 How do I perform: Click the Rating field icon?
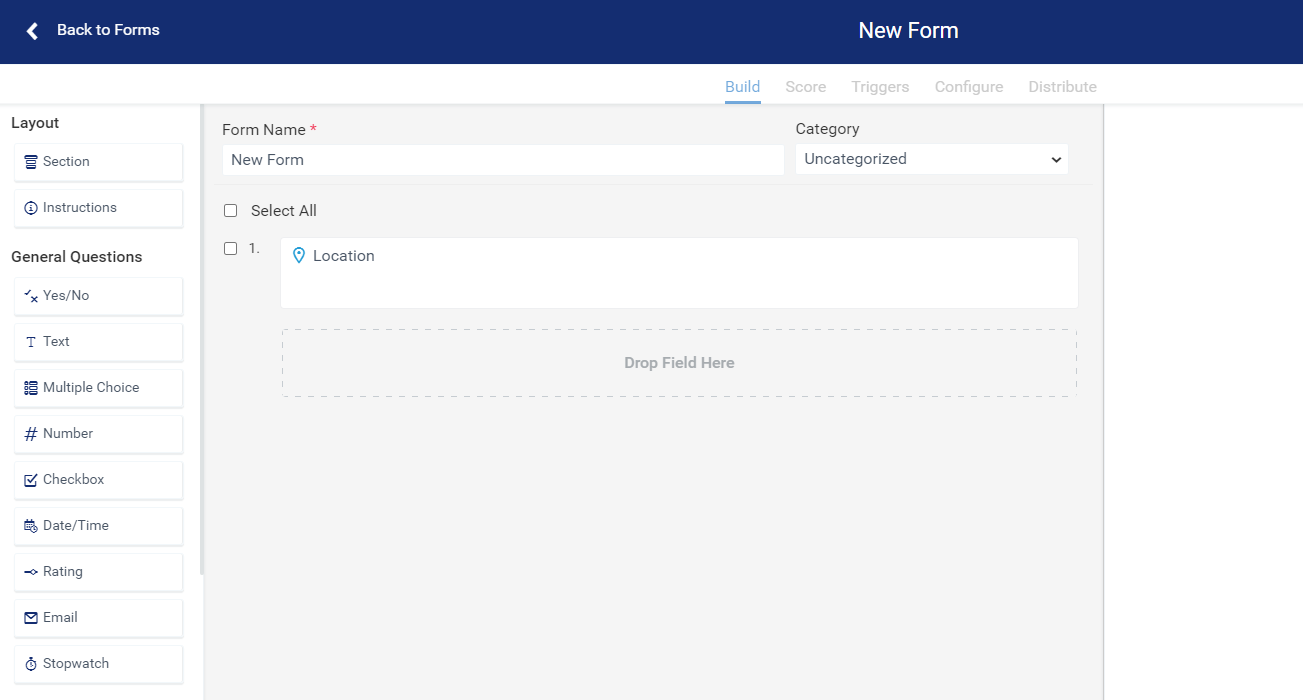(31, 570)
